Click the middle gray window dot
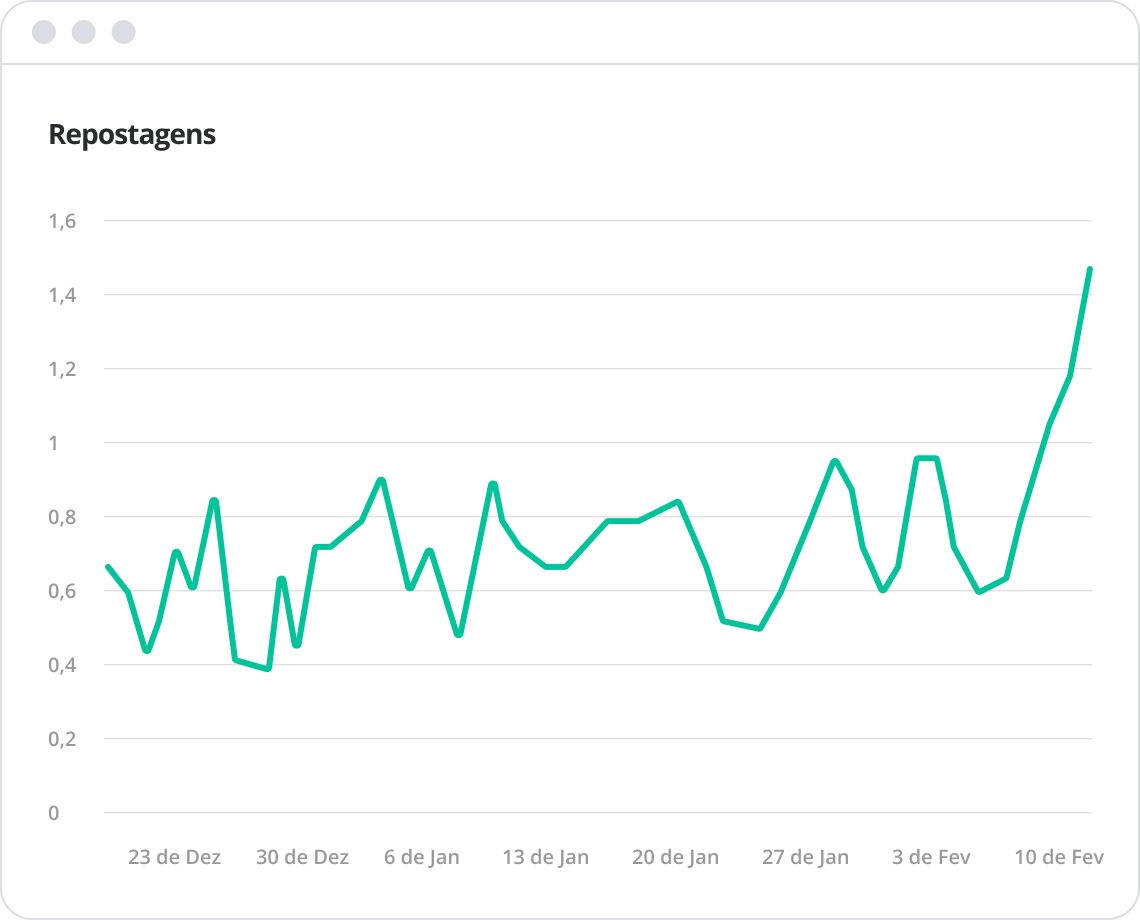 click(84, 32)
